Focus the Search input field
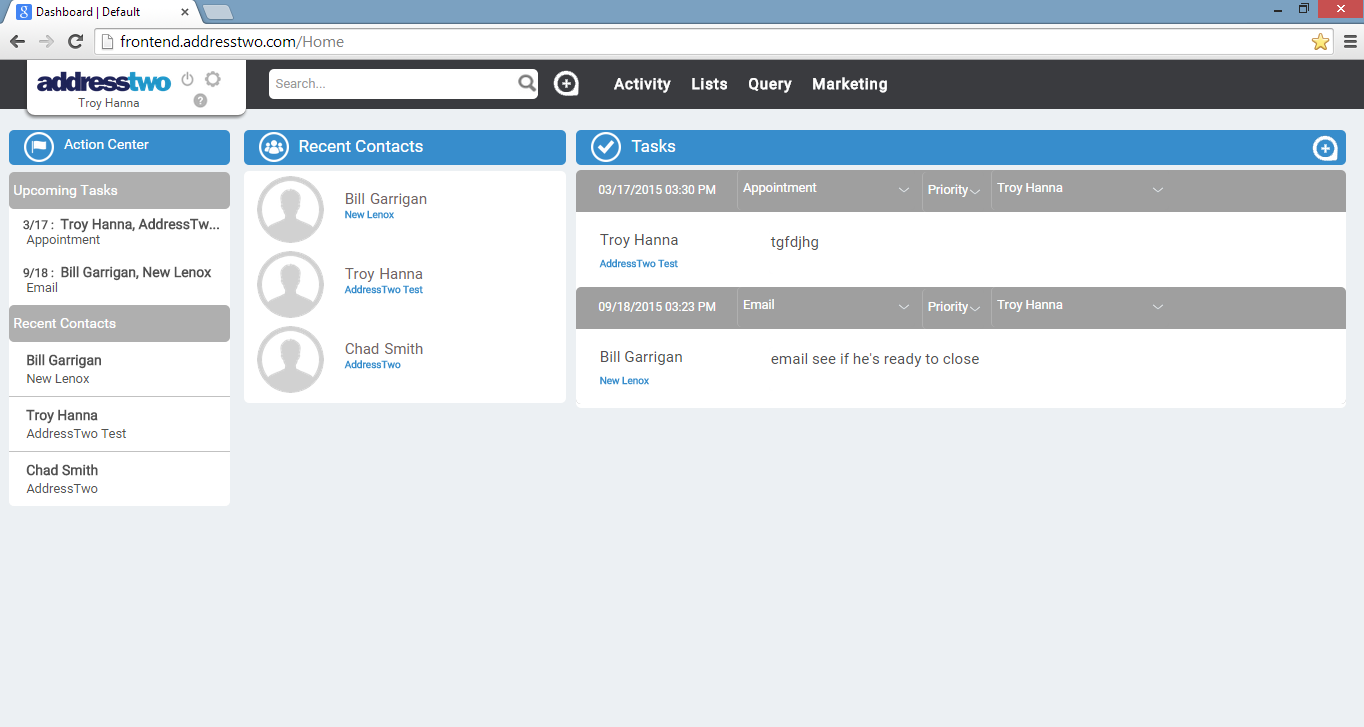The height and width of the screenshot is (727, 1364). (393, 84)
